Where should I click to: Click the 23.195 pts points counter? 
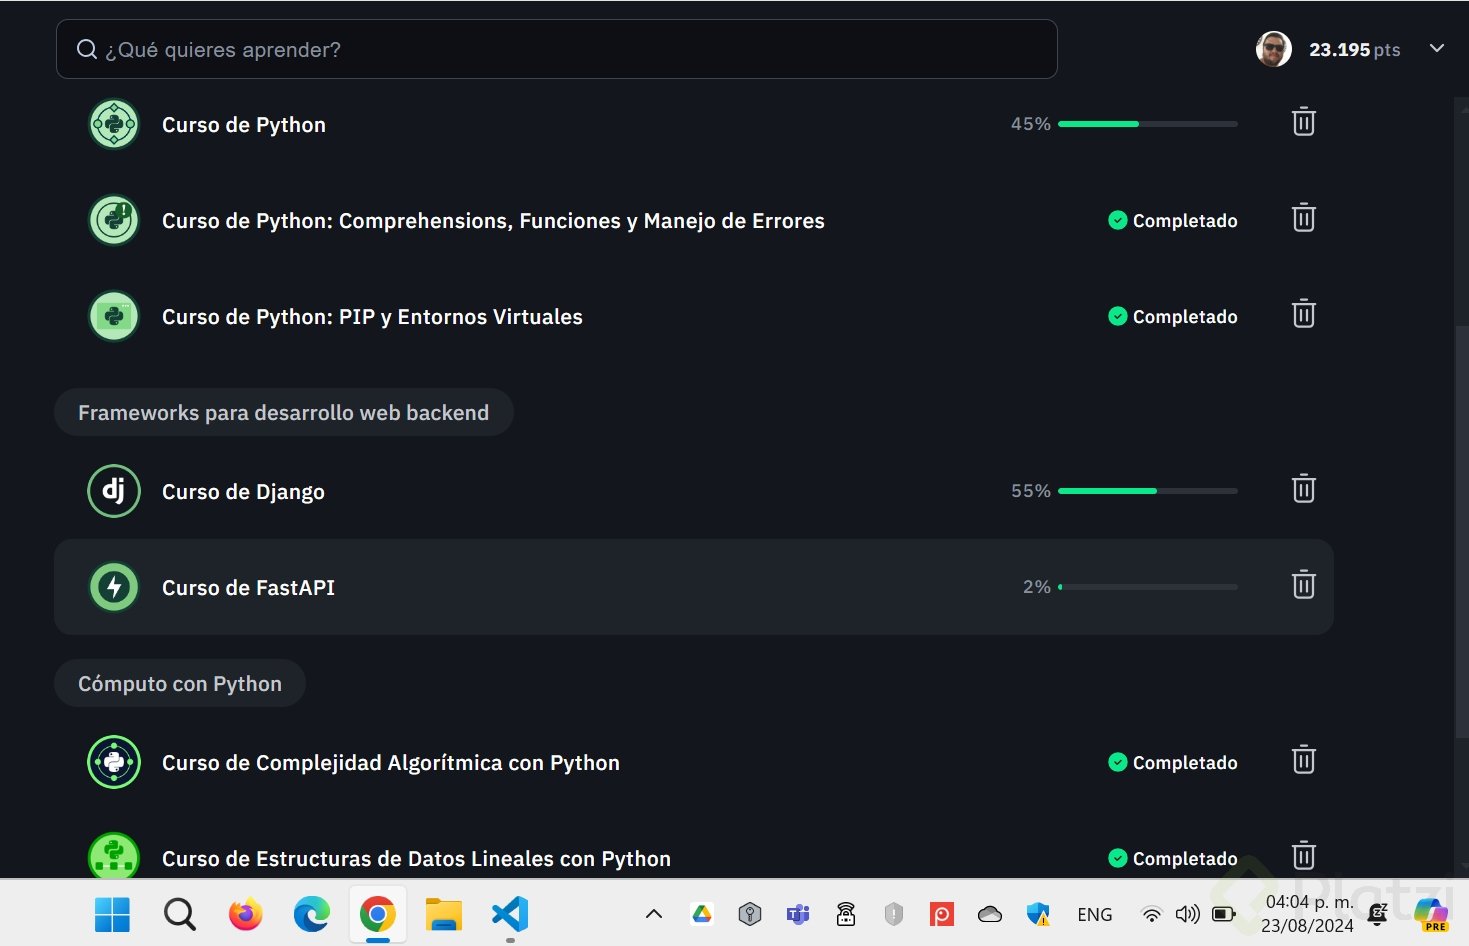click(x=1354, y=50)
